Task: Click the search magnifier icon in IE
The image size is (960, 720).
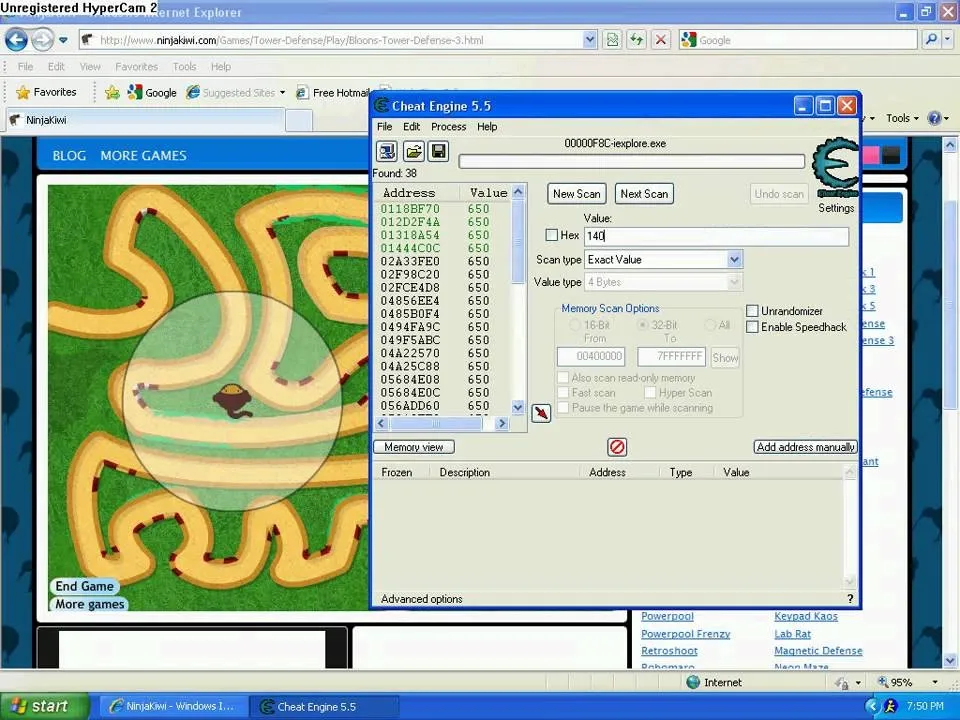Action: click(x=931, y=40)
